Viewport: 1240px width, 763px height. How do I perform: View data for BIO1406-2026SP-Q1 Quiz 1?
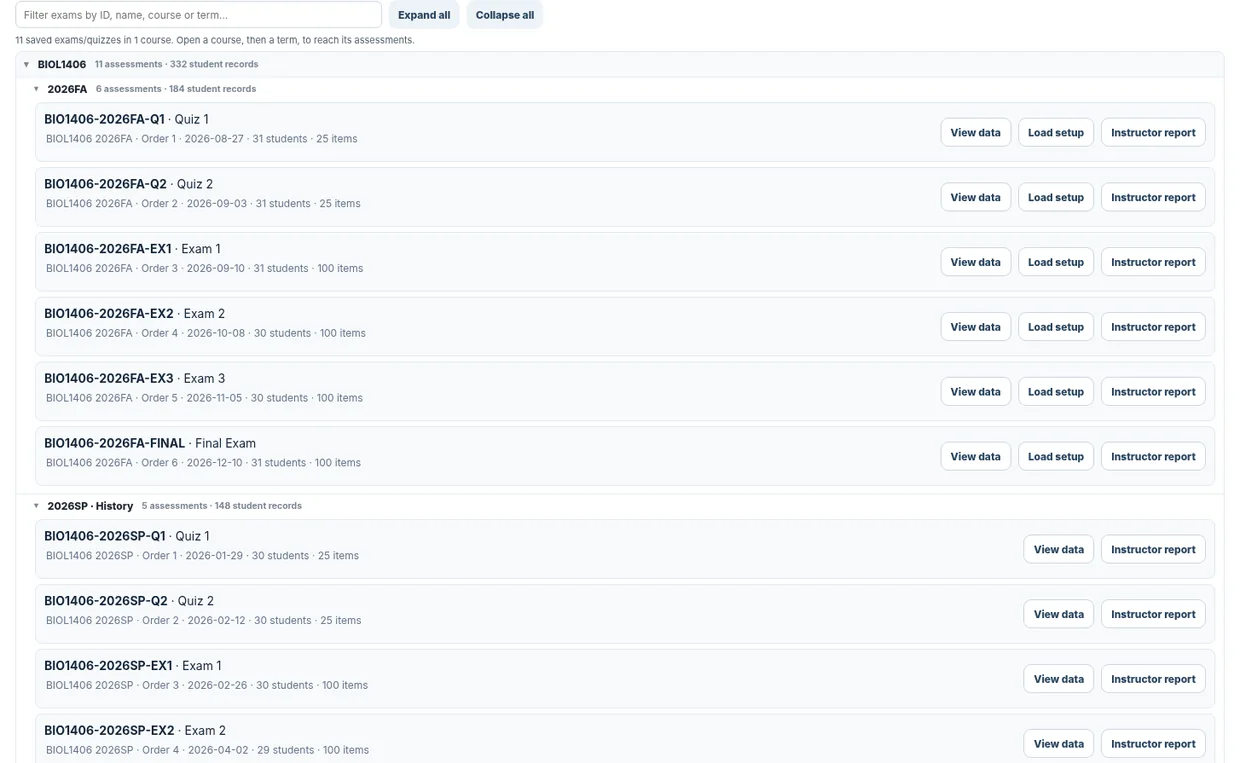click(1059, 550)
